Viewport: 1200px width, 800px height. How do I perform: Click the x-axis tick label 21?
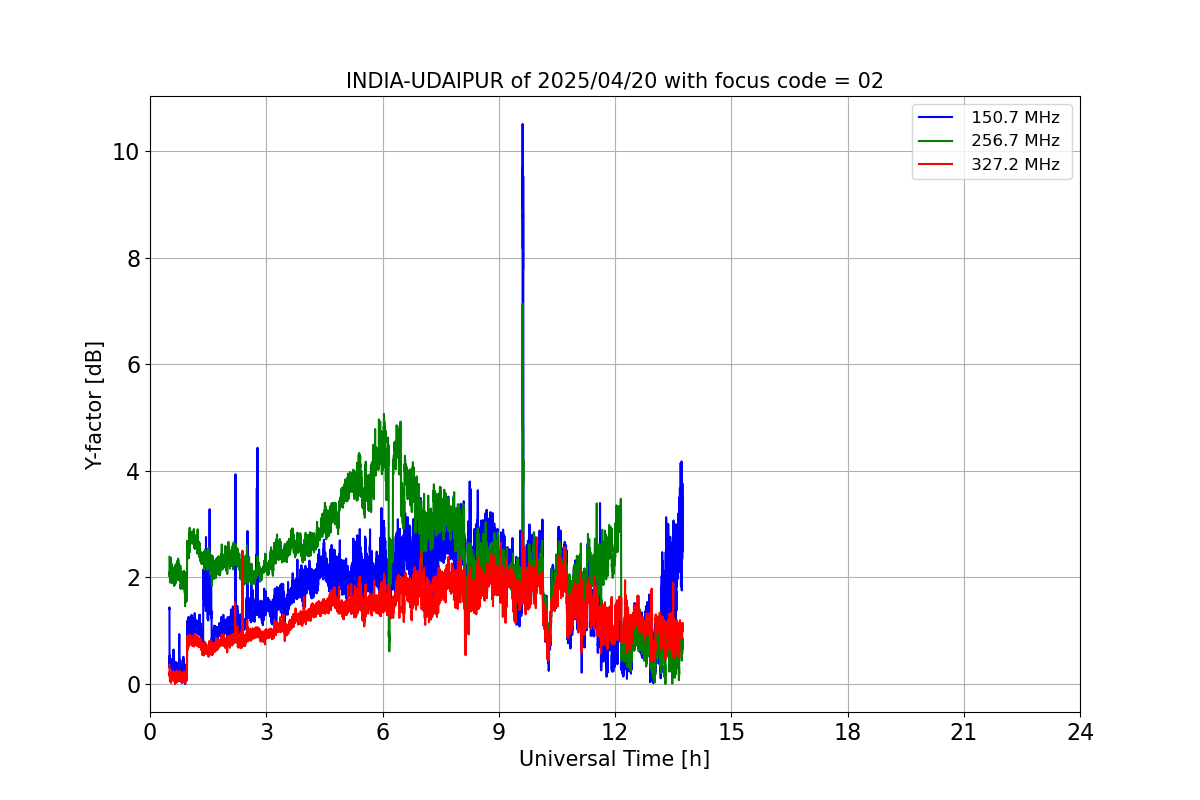tap(964, 733)
